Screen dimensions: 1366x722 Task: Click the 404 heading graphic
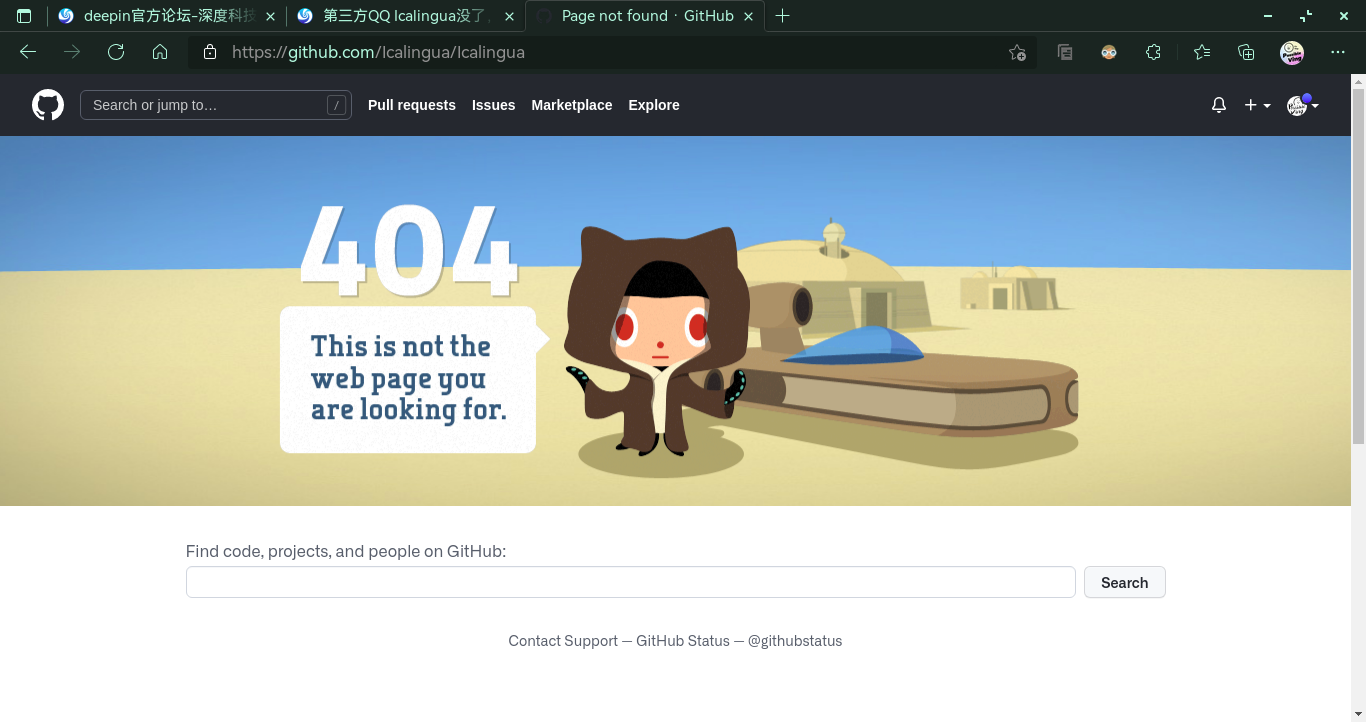(408, 250)
